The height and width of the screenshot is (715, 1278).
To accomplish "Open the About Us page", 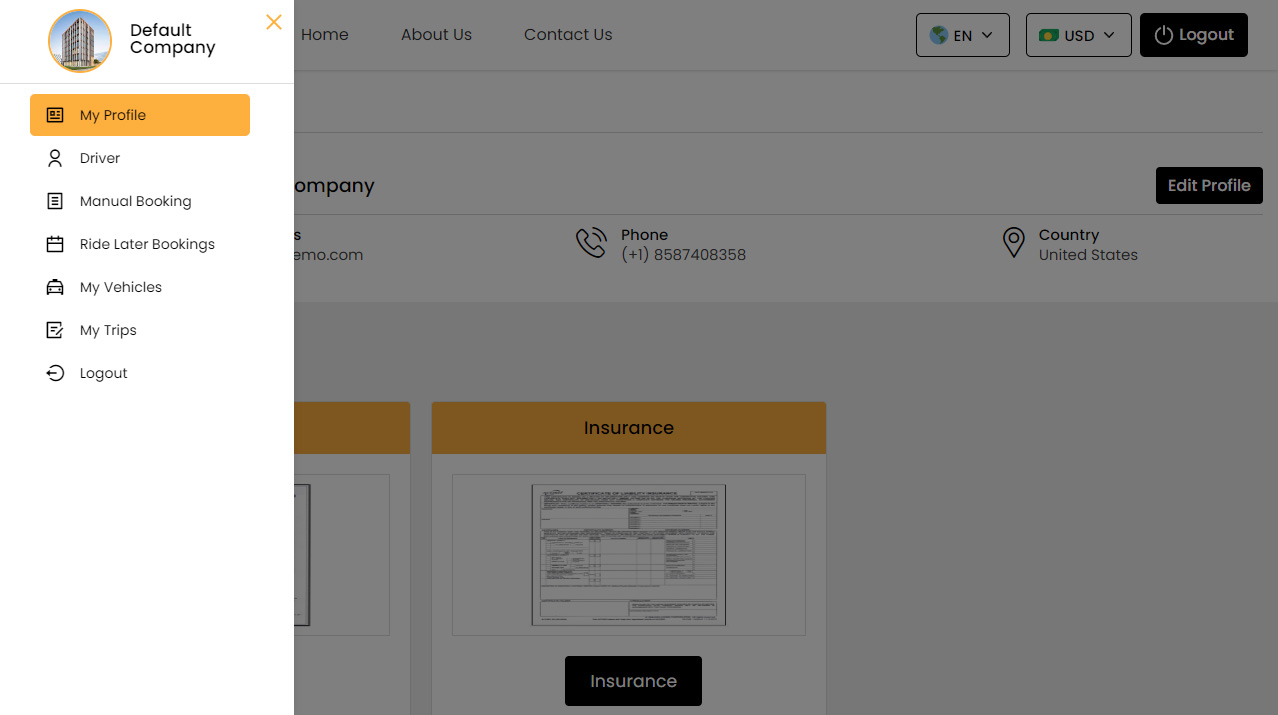I will tap(436, 34).
